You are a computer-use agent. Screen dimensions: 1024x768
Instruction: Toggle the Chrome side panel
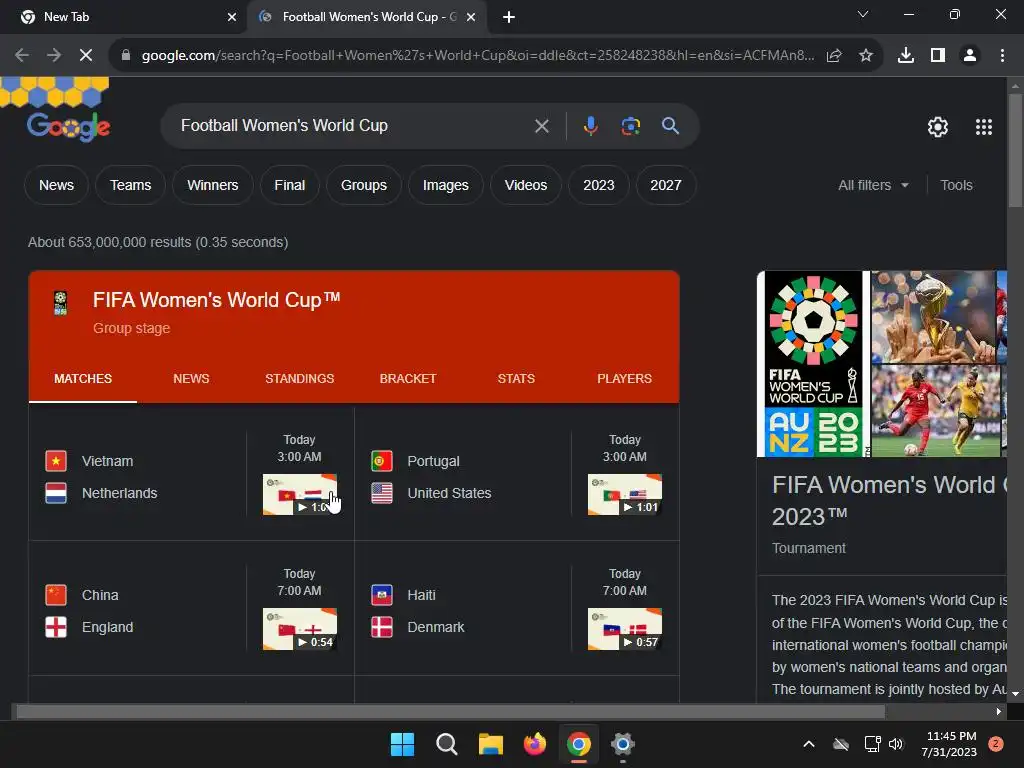tap(938, 56)
